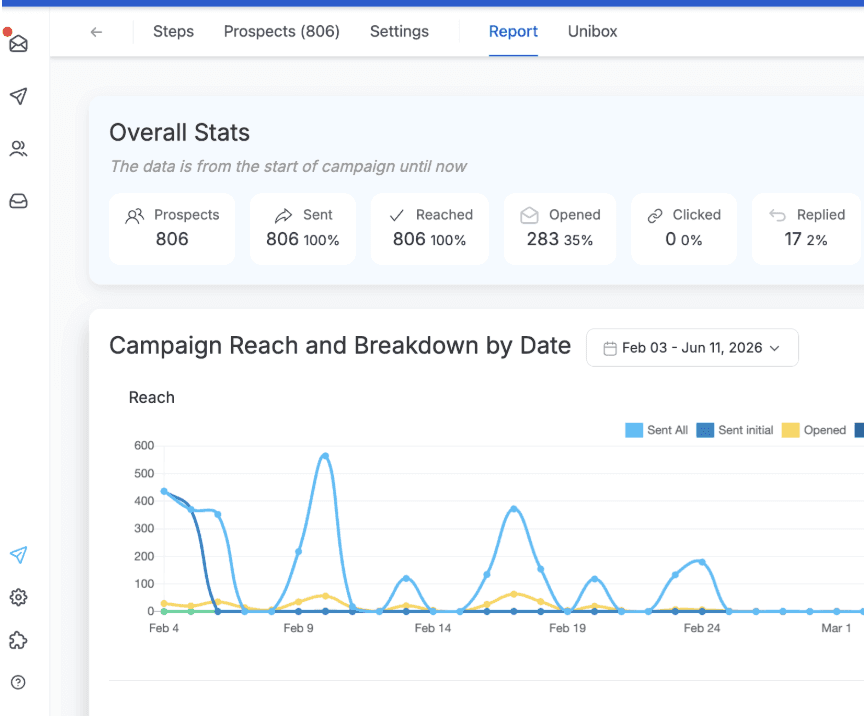The height and width of the screenshot is (720, 864).
Task: Click the Opened 283 stat card
Action: (560, 229)
